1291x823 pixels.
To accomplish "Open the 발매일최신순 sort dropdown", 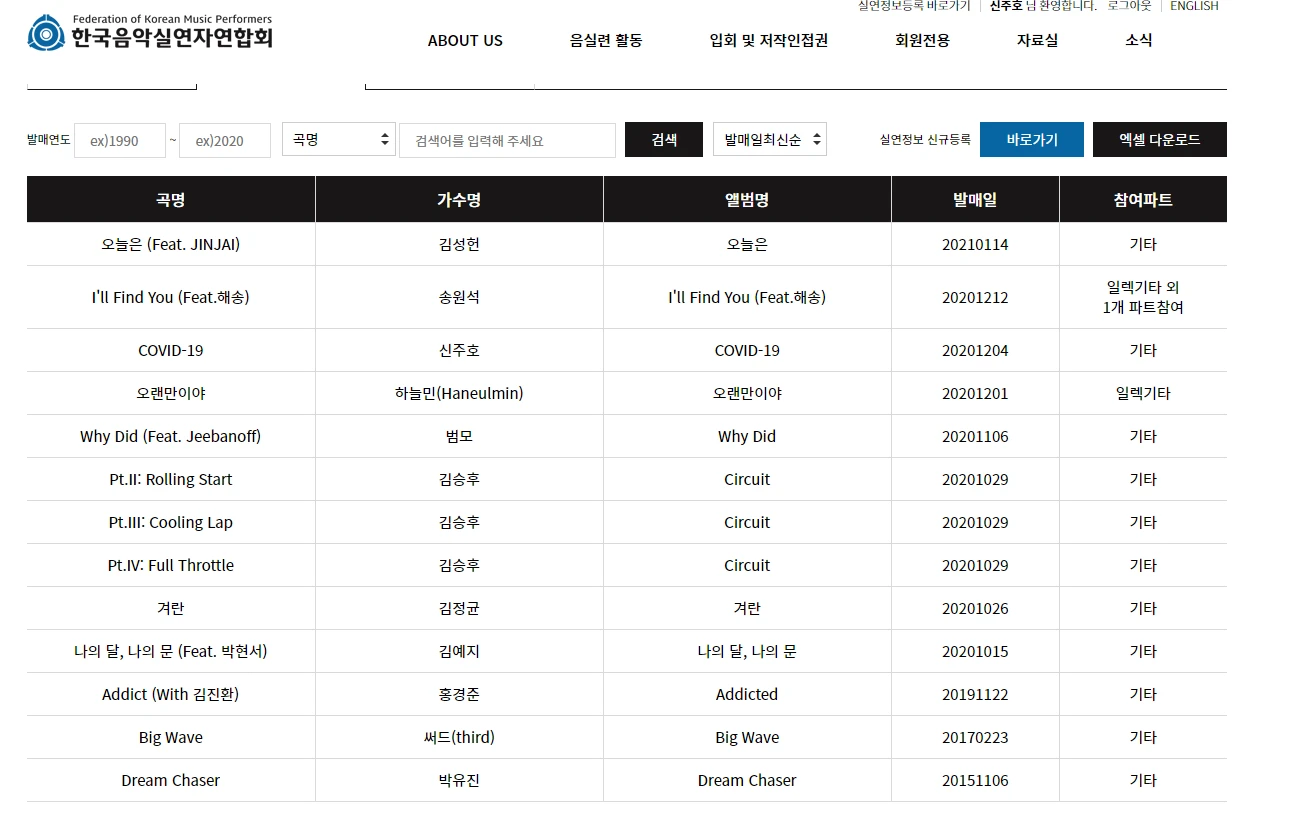I will pyautogui.click(x=770, y=140).
